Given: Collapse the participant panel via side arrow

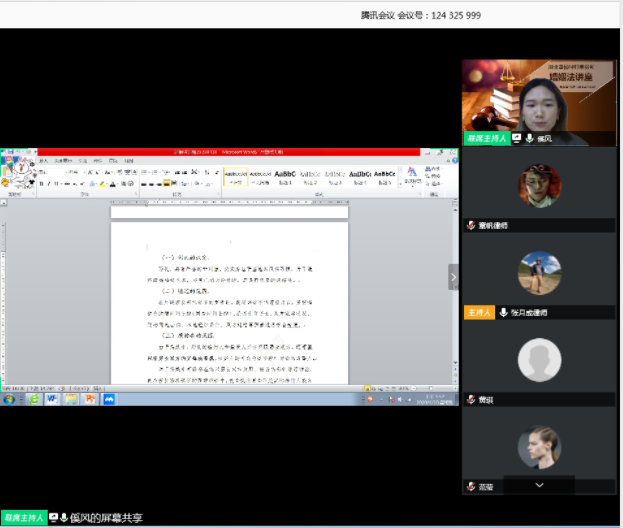Looking at the screenshot, I should click(x=453, y=277).
